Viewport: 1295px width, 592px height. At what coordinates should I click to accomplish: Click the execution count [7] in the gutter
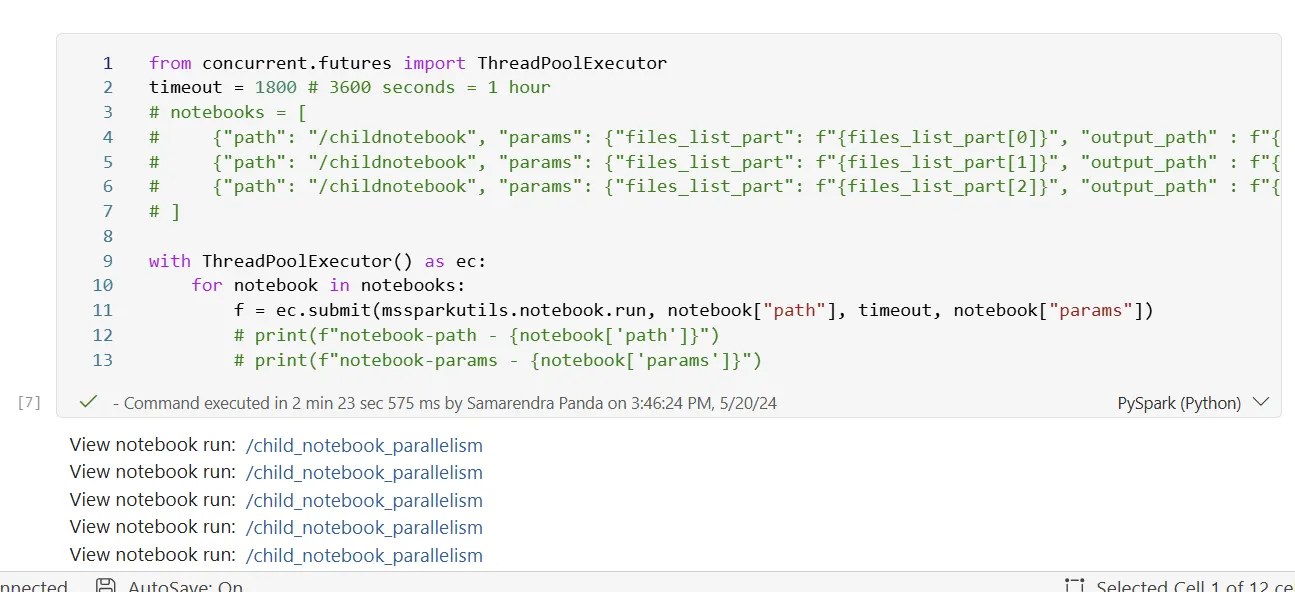[28, 402]
